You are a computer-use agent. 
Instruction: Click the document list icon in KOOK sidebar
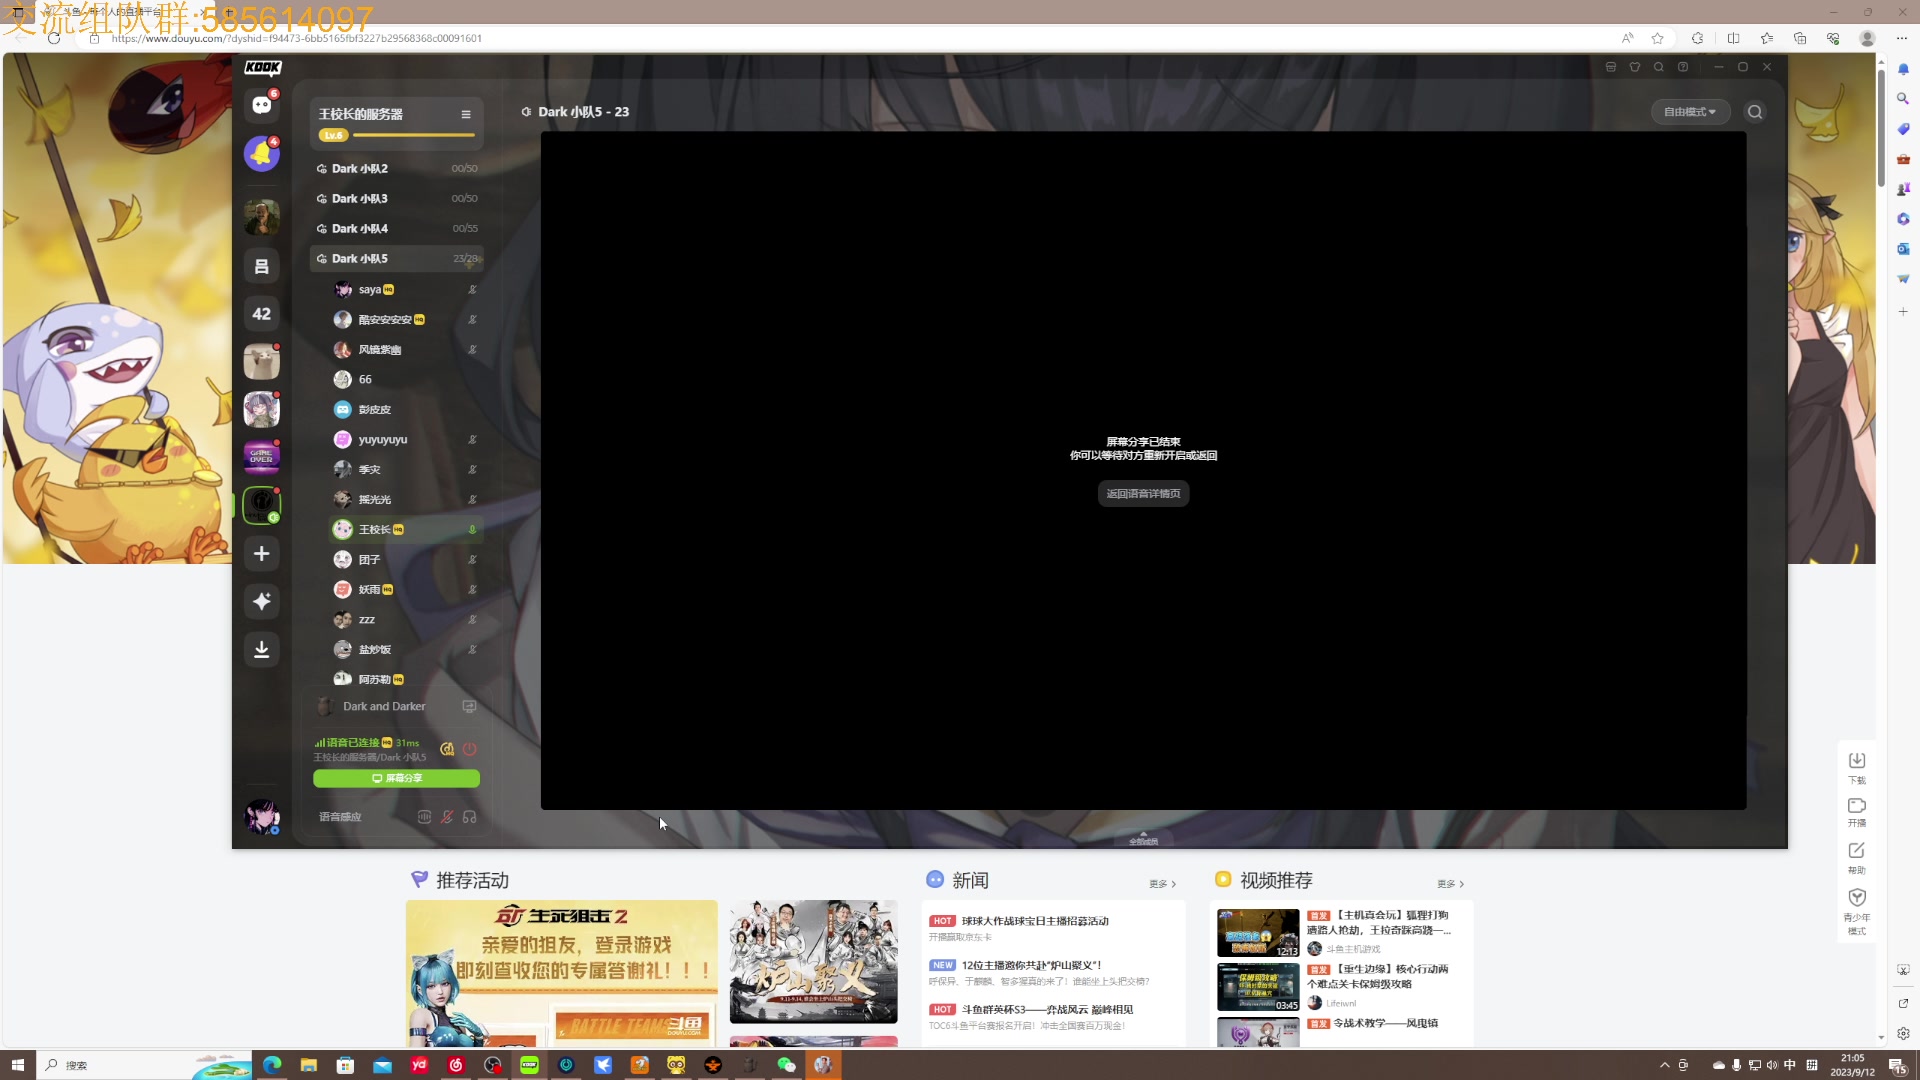click(x=262, y=266)
